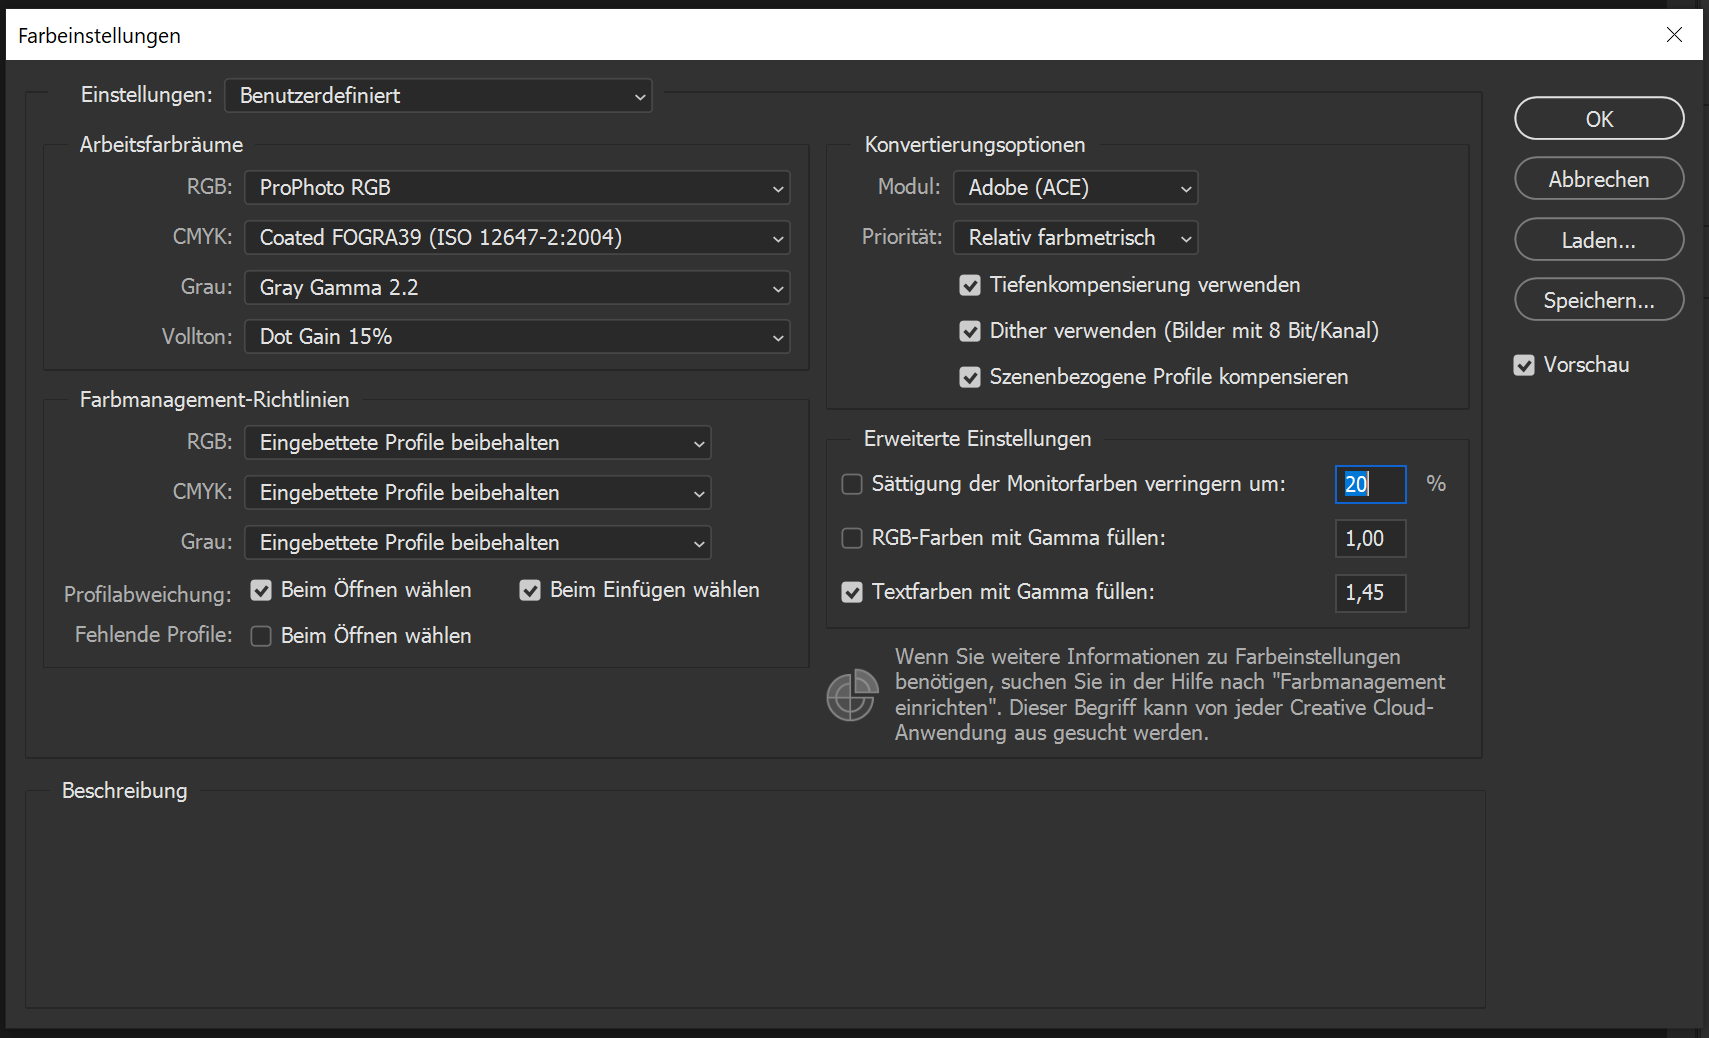Uncheck Profilabweichung Beim Öffnen wählen

[x=261, y=590]
